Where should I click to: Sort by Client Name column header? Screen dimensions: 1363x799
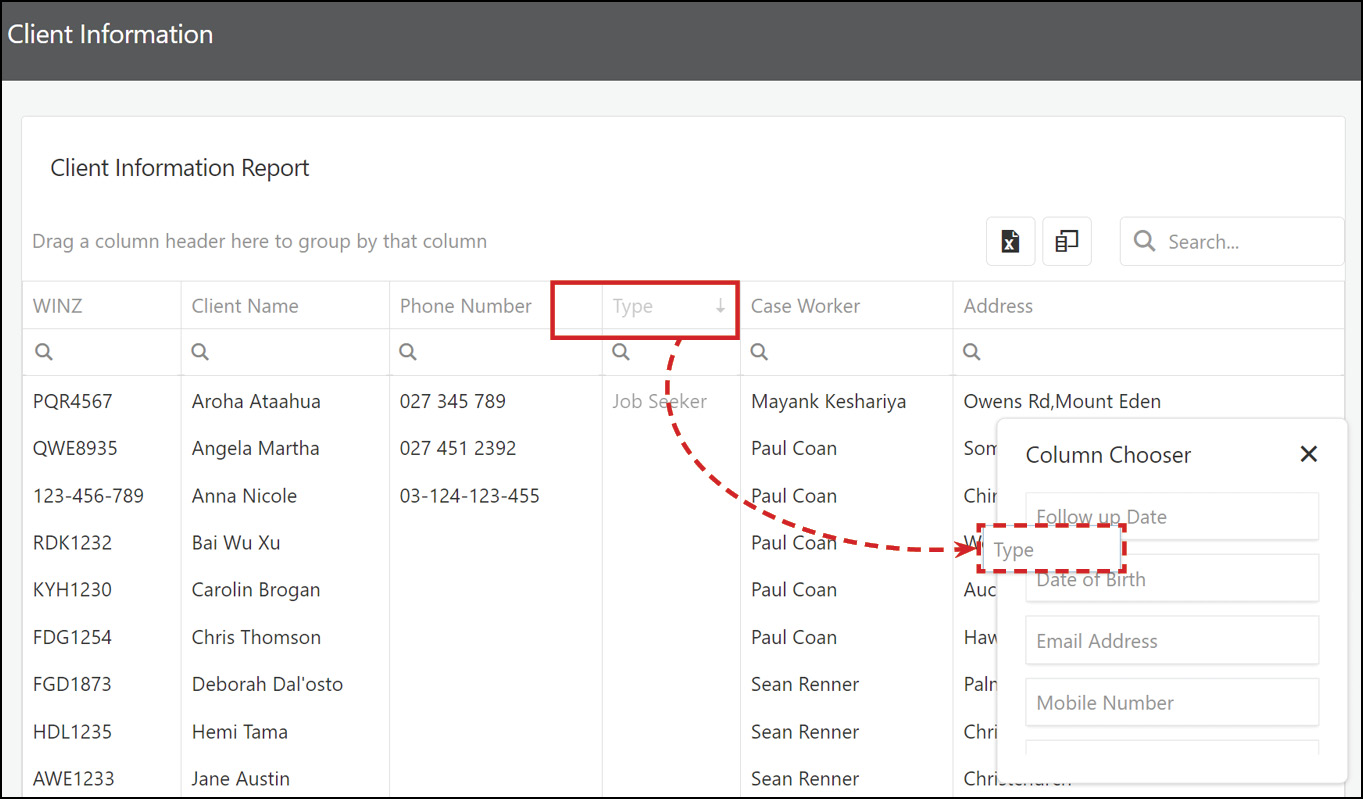click(x=285, y=306)
